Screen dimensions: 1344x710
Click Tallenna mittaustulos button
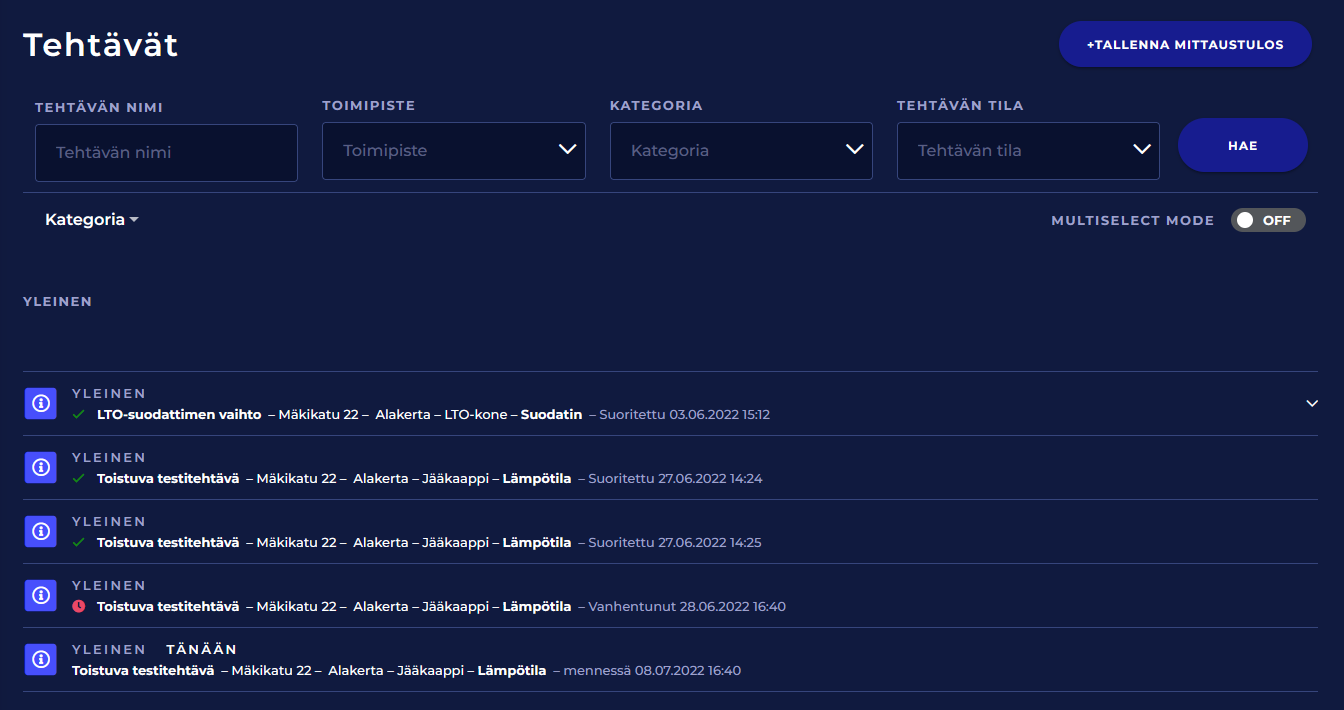click(1185, 44)
